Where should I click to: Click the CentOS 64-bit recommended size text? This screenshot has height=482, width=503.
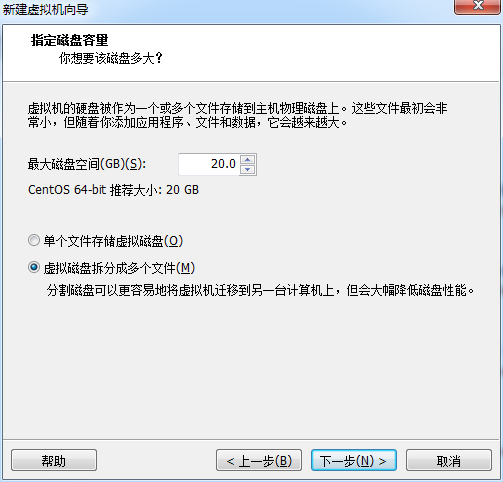click(x=113, y=190)
